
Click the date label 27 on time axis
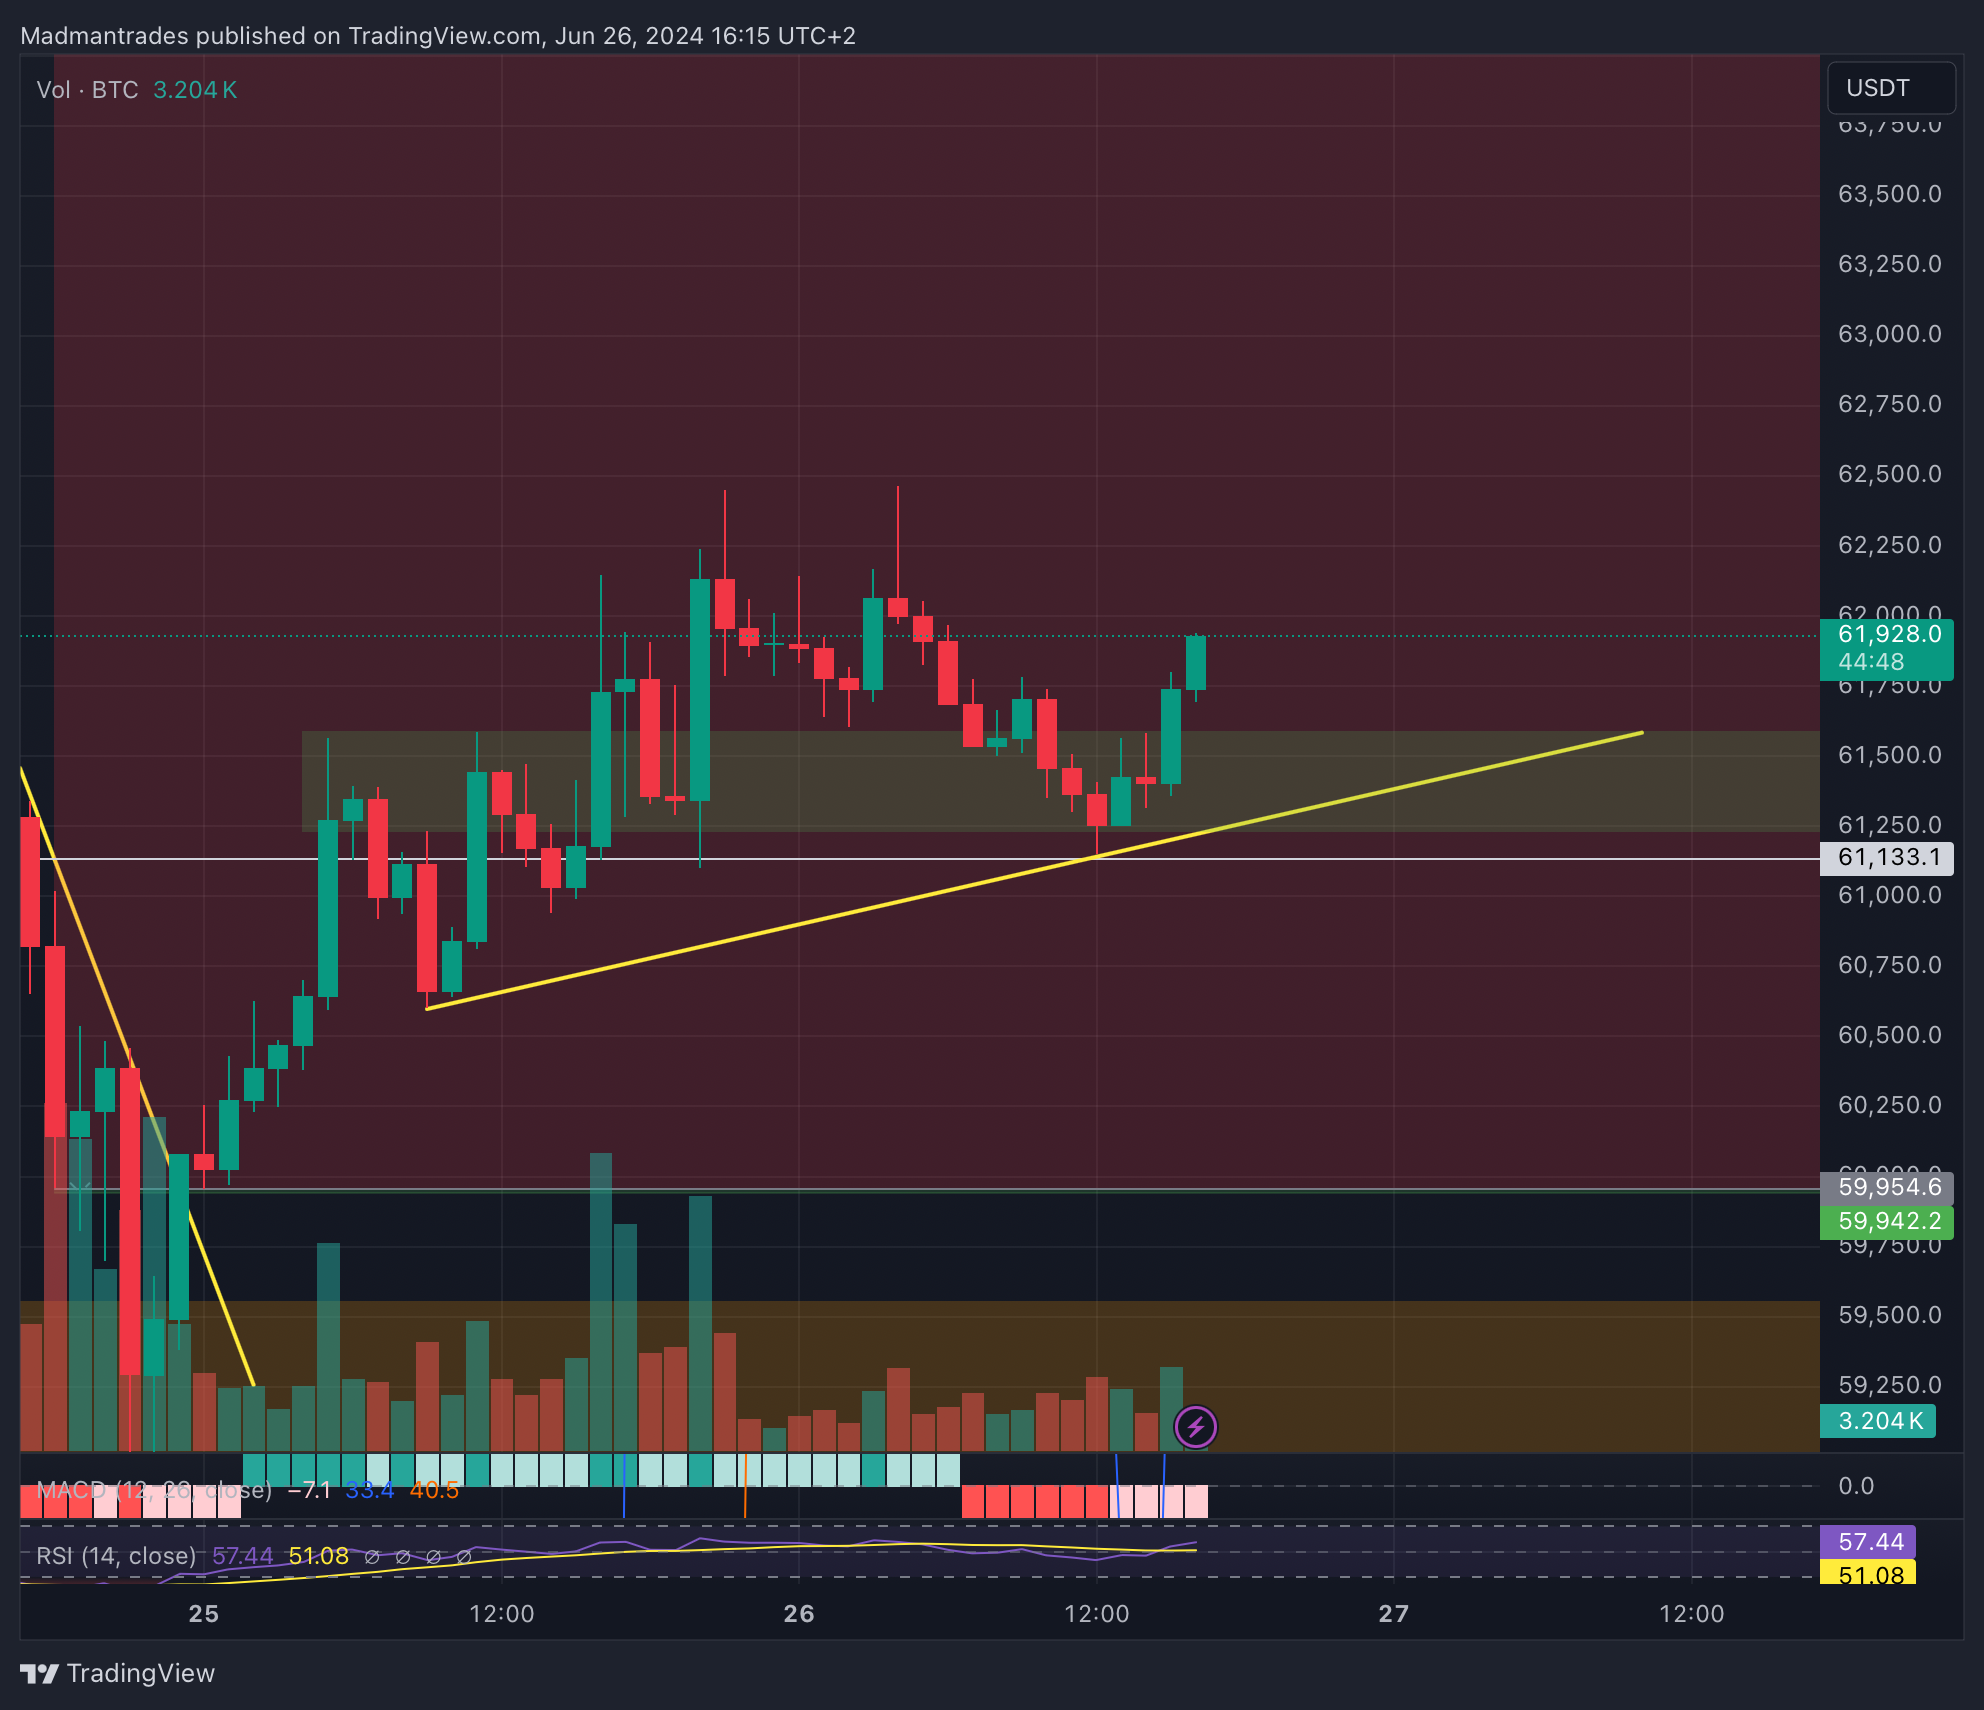[1394, 1614]
